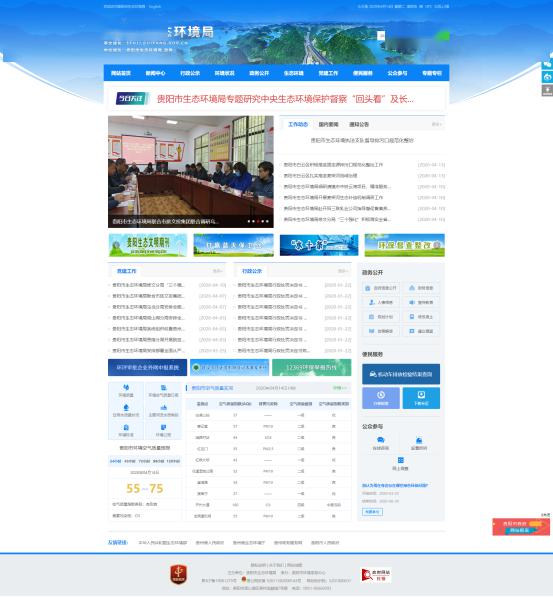Close the floating red ad via 关闭

coord(545,515)
